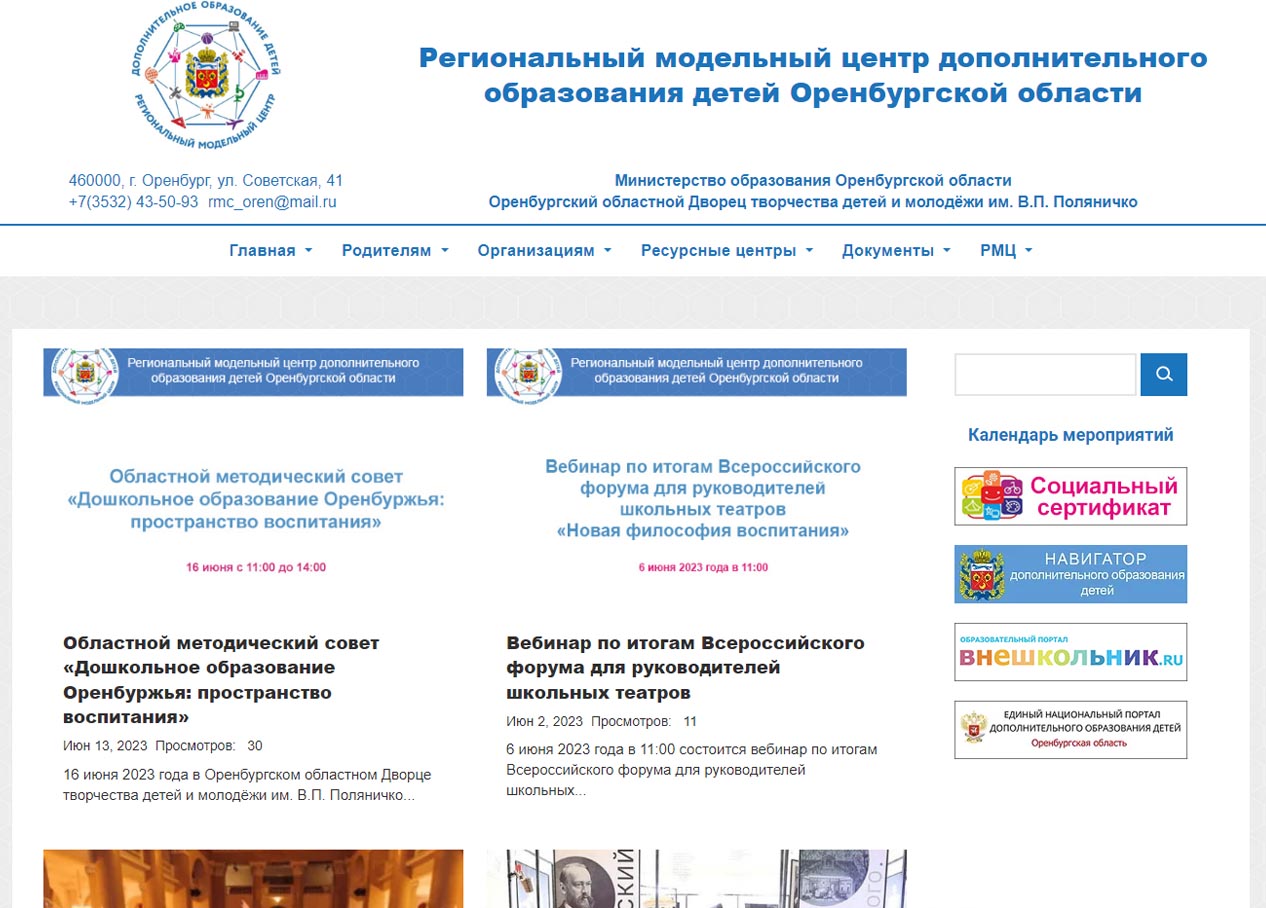Open the Навигатор дополнительного образования banner

[x=1070, y=574]
